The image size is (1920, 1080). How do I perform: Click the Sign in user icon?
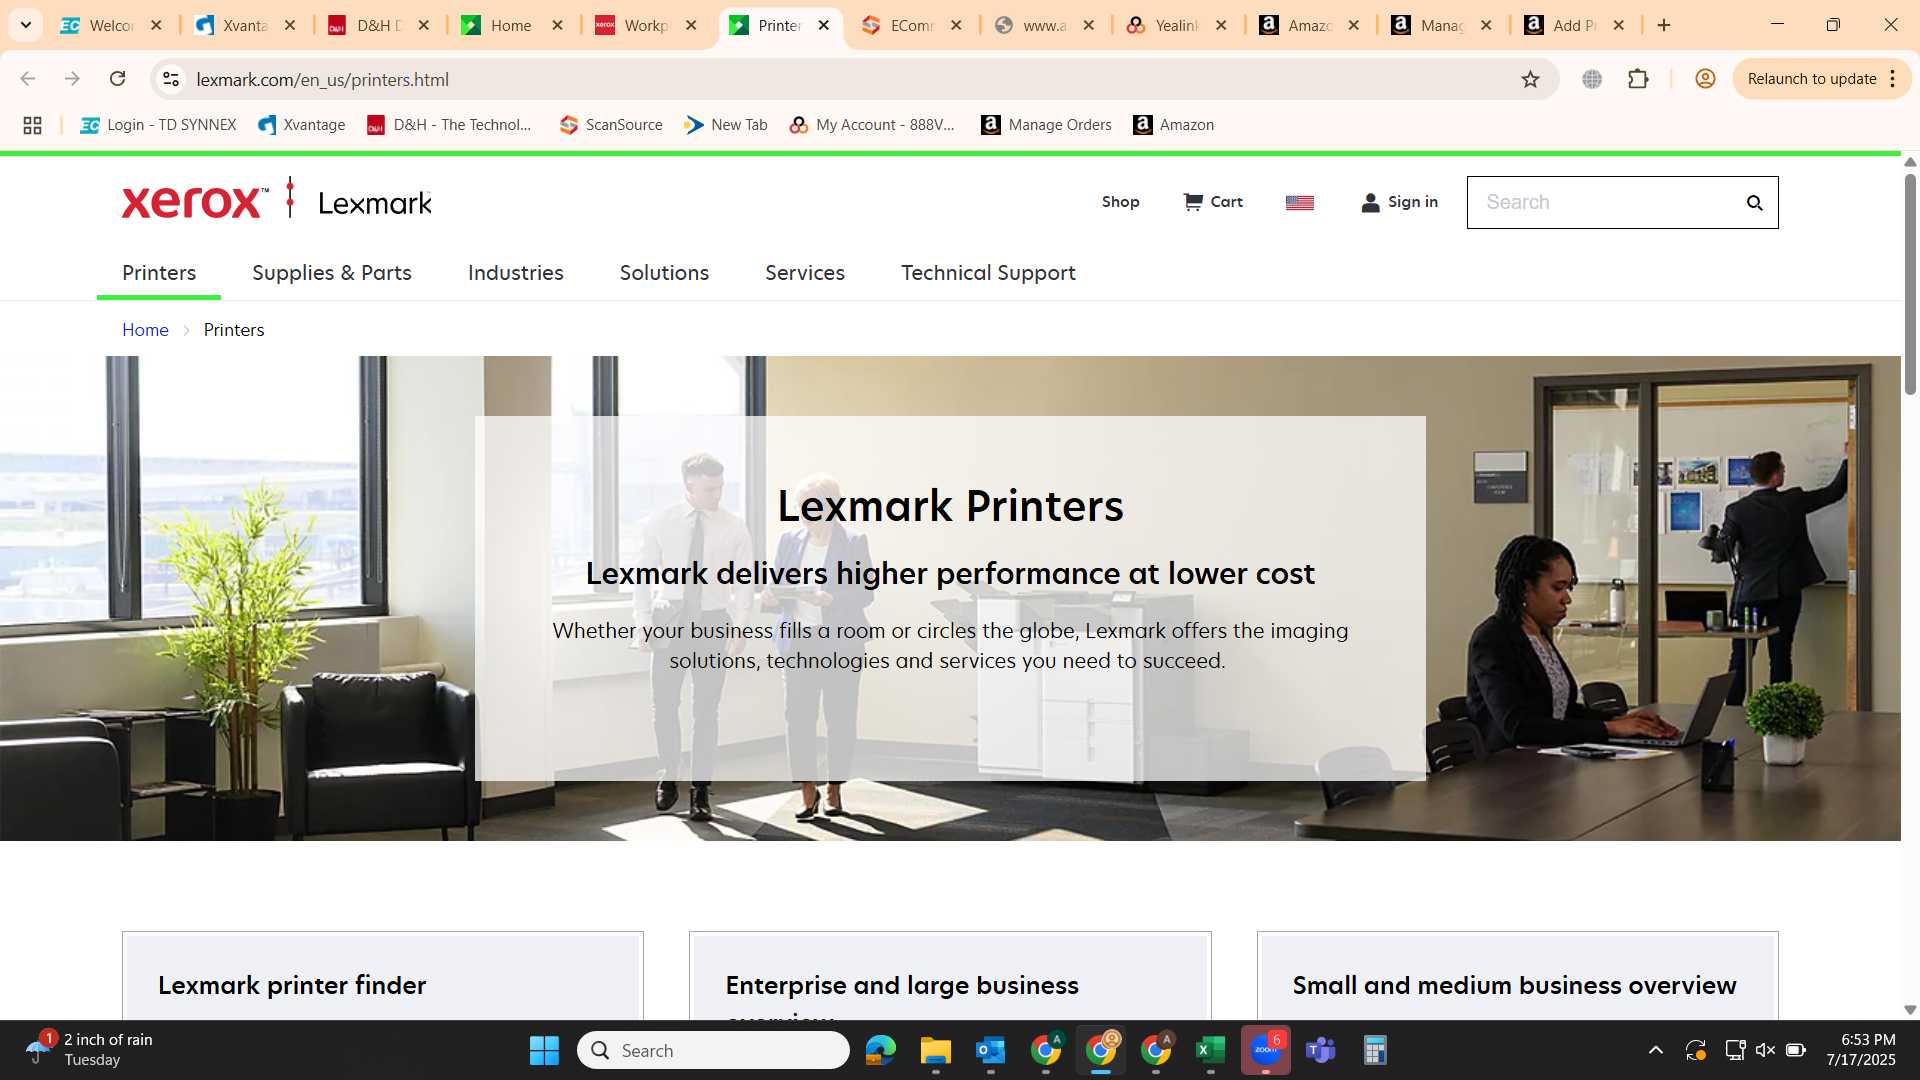pyautogui.click(x=1370, y=203)
